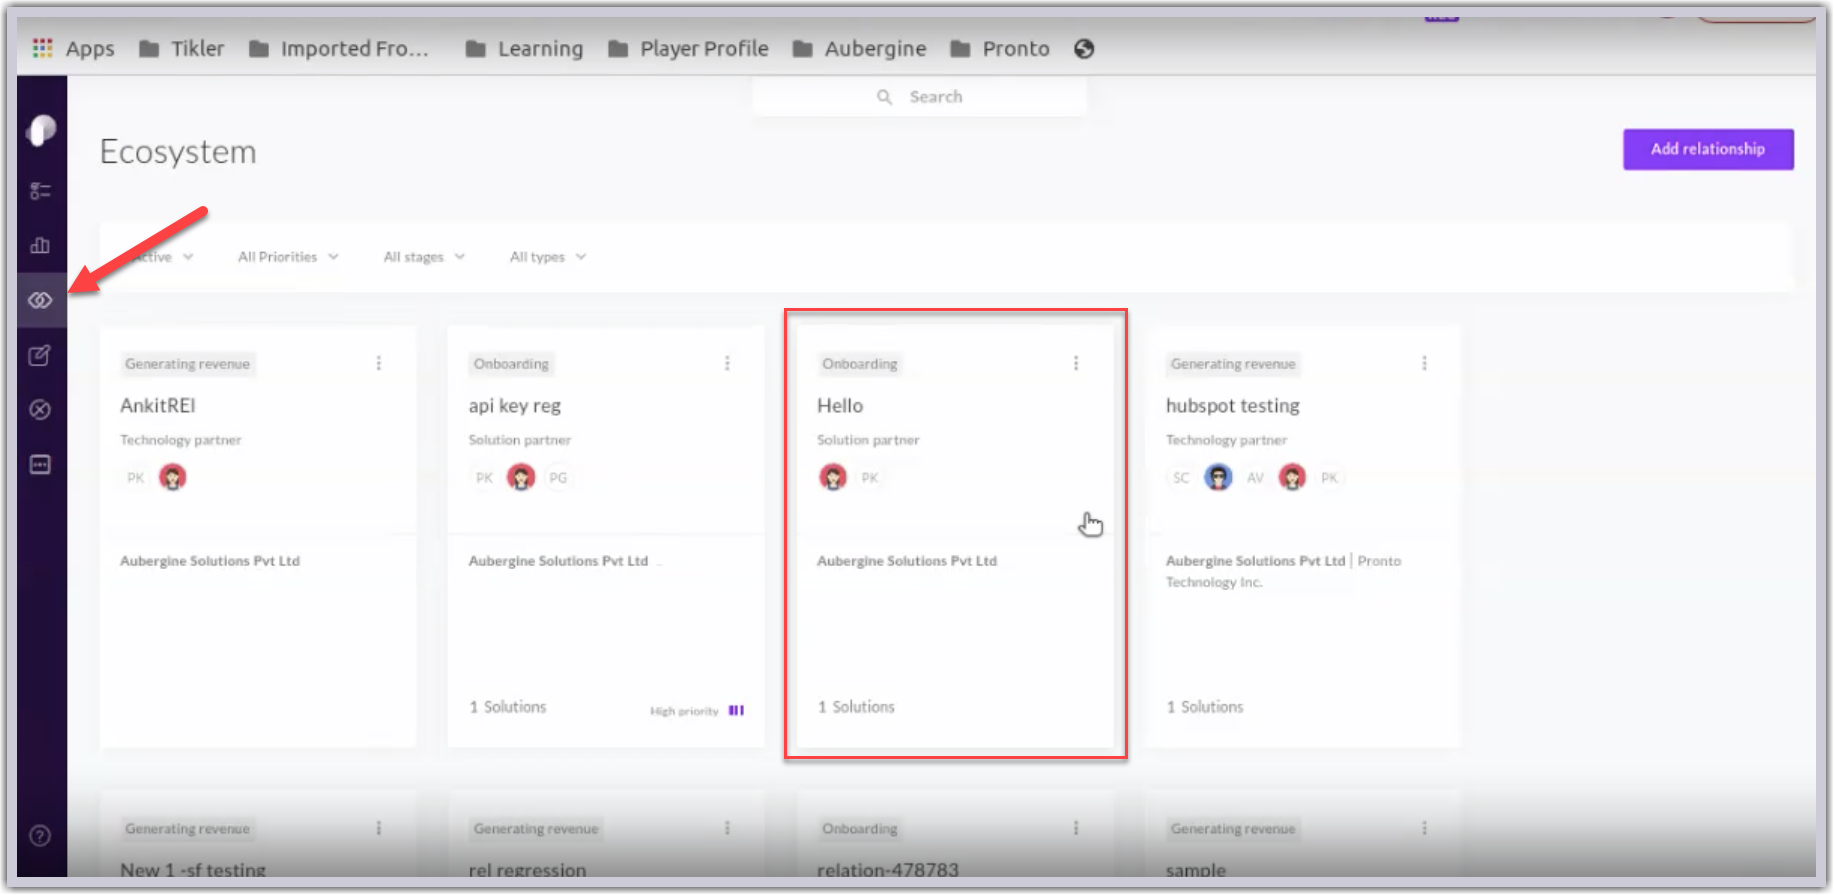Open options menu on relation-478783 card
Image resolution: width=1834 pixels, height=895 pixels.
(1076, 828)
